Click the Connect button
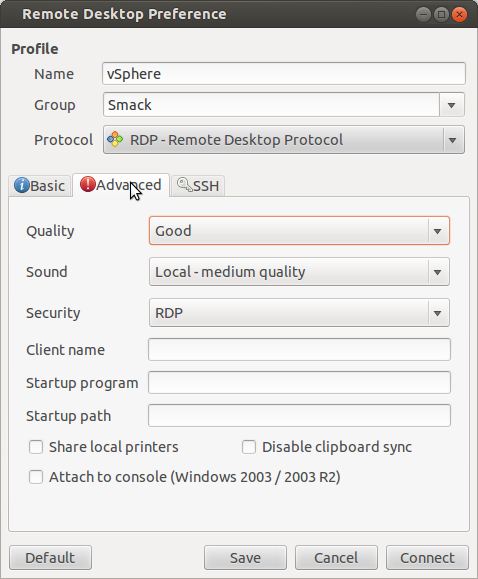 pyautogui.click(x=427, y=558)
